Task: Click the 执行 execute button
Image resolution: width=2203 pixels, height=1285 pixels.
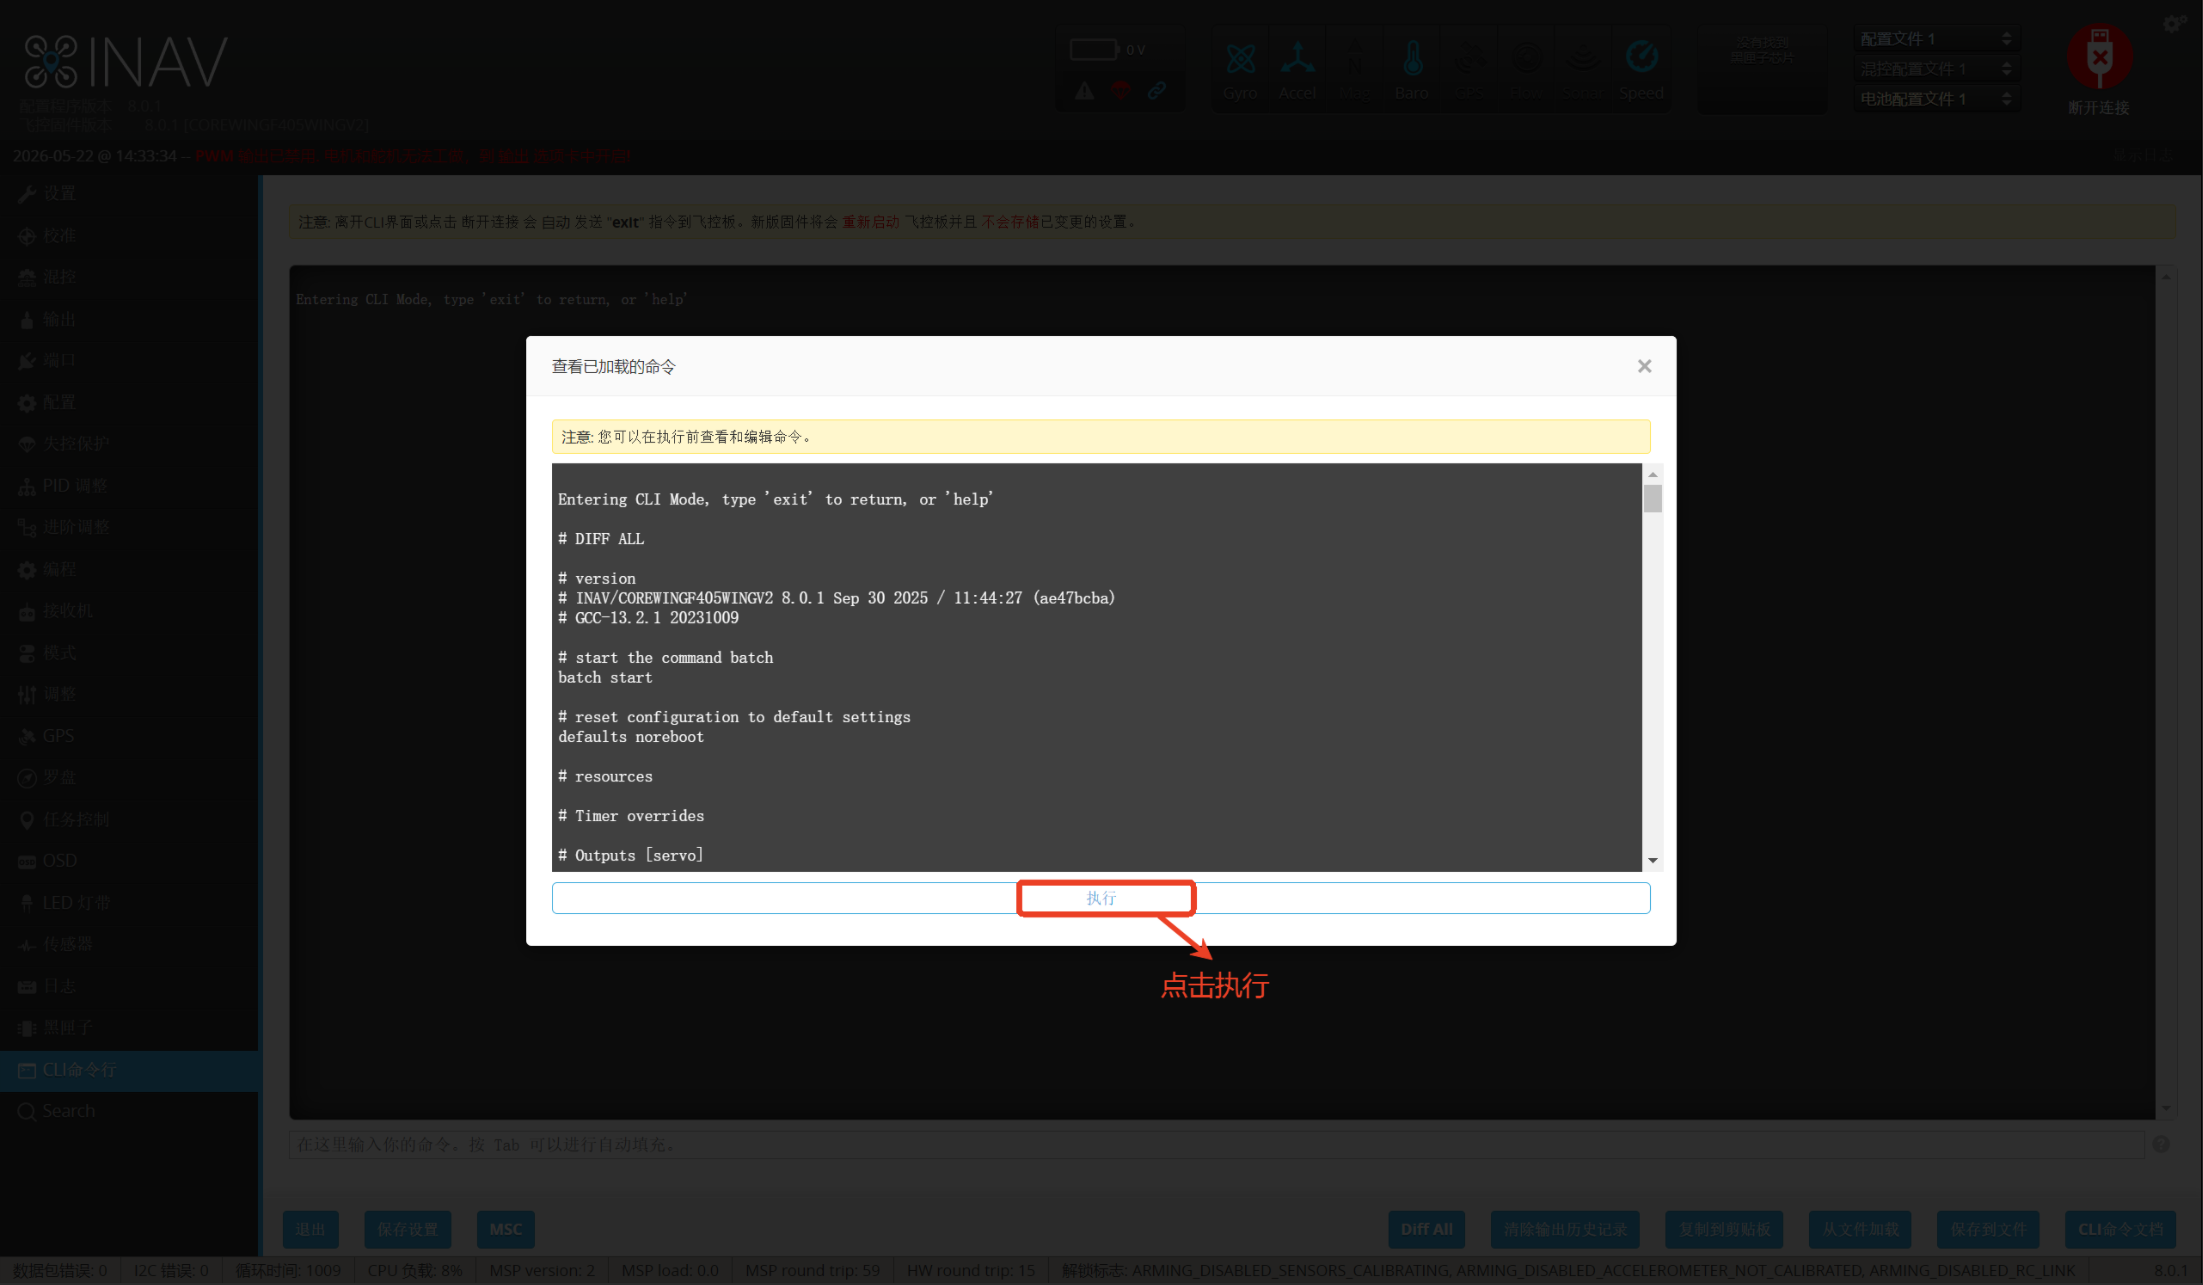Action: click(1101, 898)
